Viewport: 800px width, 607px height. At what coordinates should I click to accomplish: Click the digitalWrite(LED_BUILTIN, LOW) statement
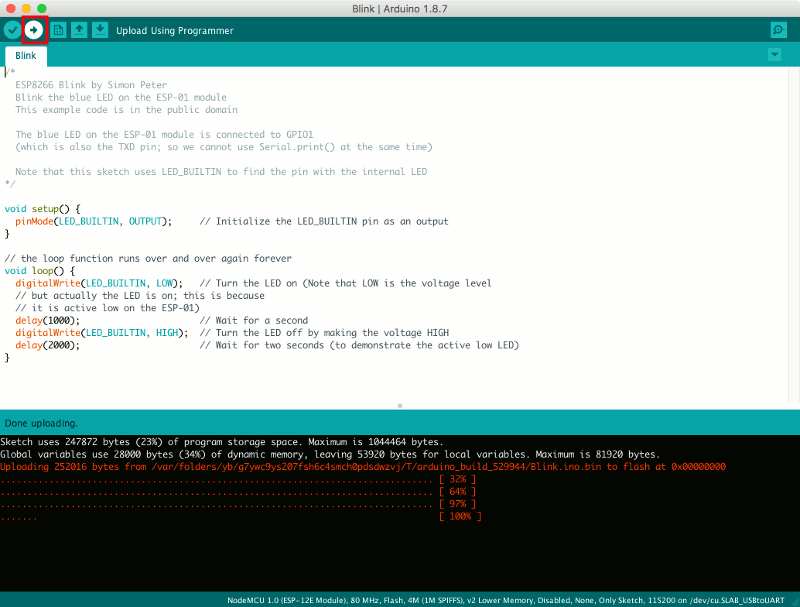(x=99, y=283)
